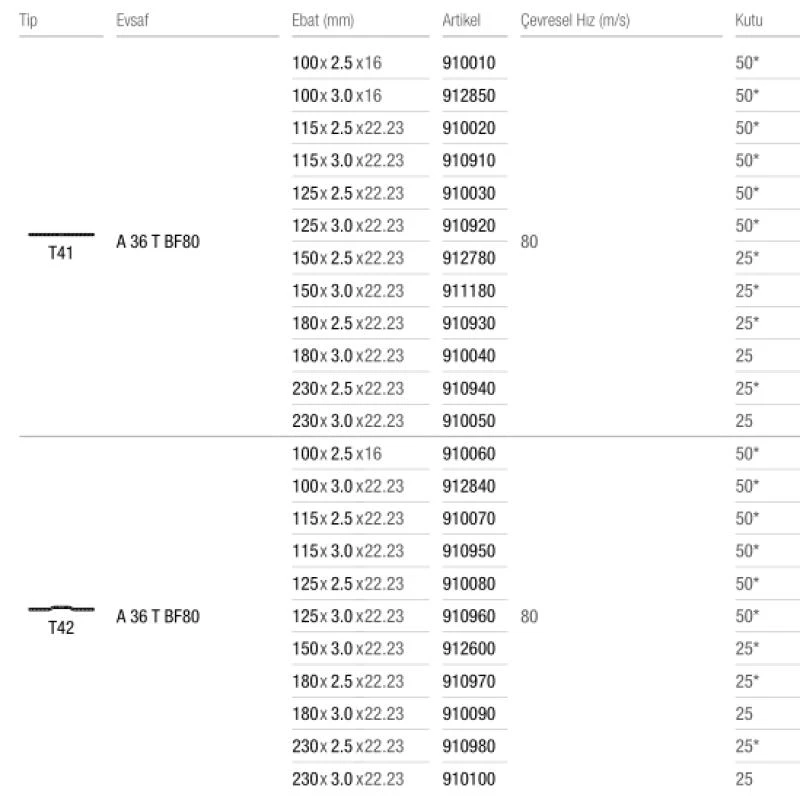The width and height of the screenshot is (800, 800).
Task: Click the T41 A 36 T BF80 specification
Action: point(158,242)
